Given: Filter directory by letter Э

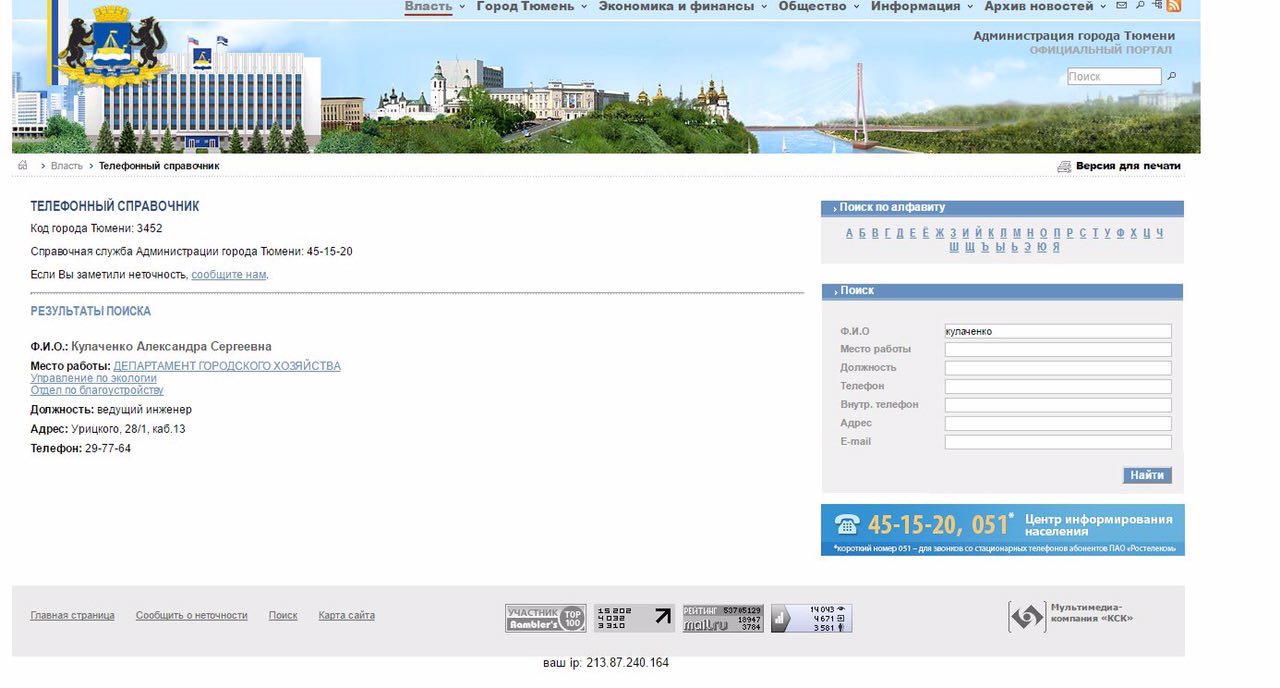Looking at the screenshot, I should point(1028,247).
